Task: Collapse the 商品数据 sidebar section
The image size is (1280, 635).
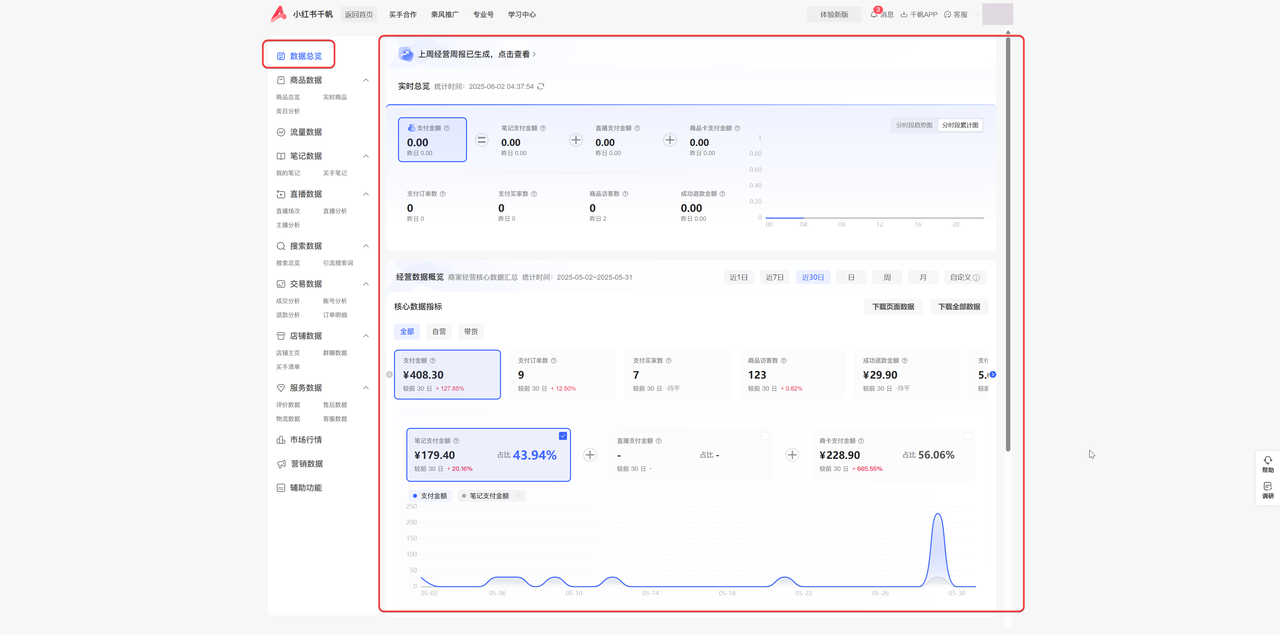Action: [366, 80]
